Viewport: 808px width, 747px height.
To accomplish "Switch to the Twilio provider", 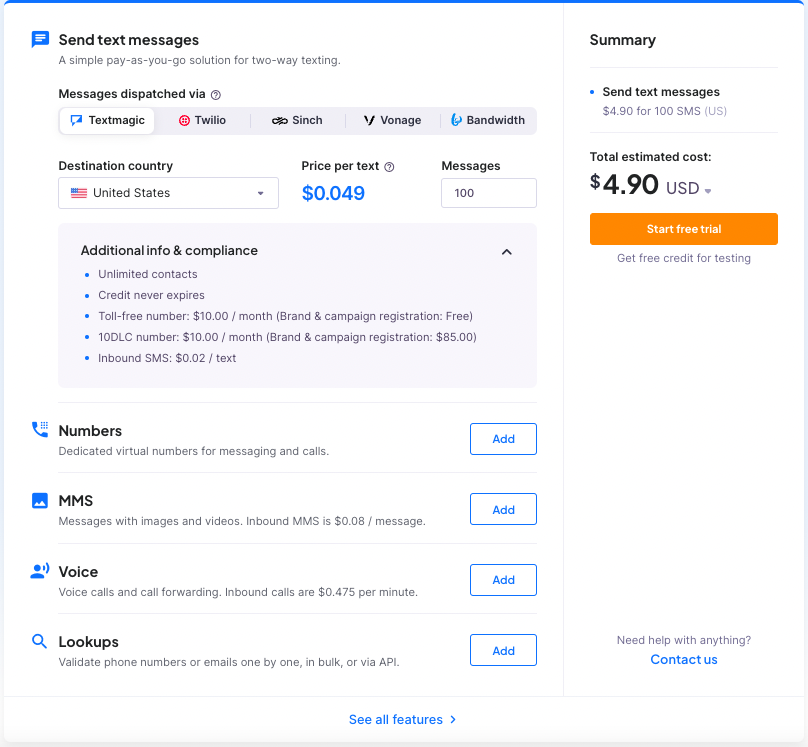I will pyautogui.click(x=202, y=120).
